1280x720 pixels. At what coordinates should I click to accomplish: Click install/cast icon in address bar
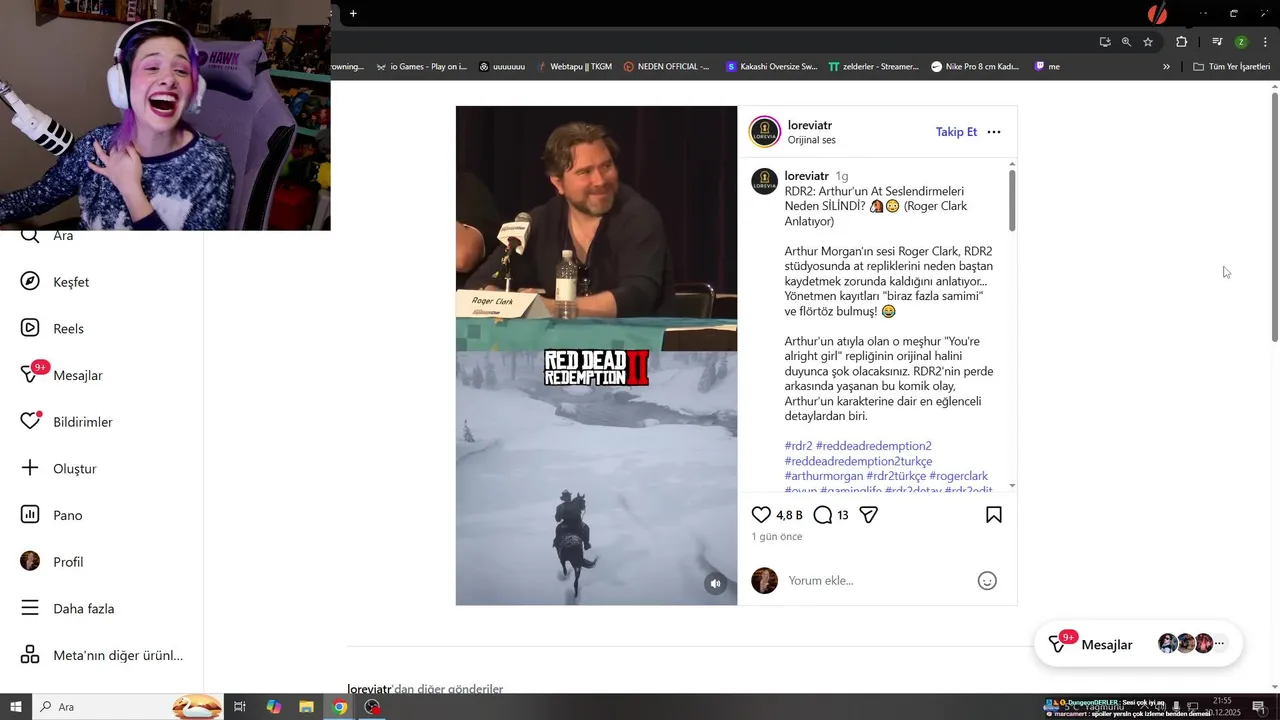(1104, 42)
